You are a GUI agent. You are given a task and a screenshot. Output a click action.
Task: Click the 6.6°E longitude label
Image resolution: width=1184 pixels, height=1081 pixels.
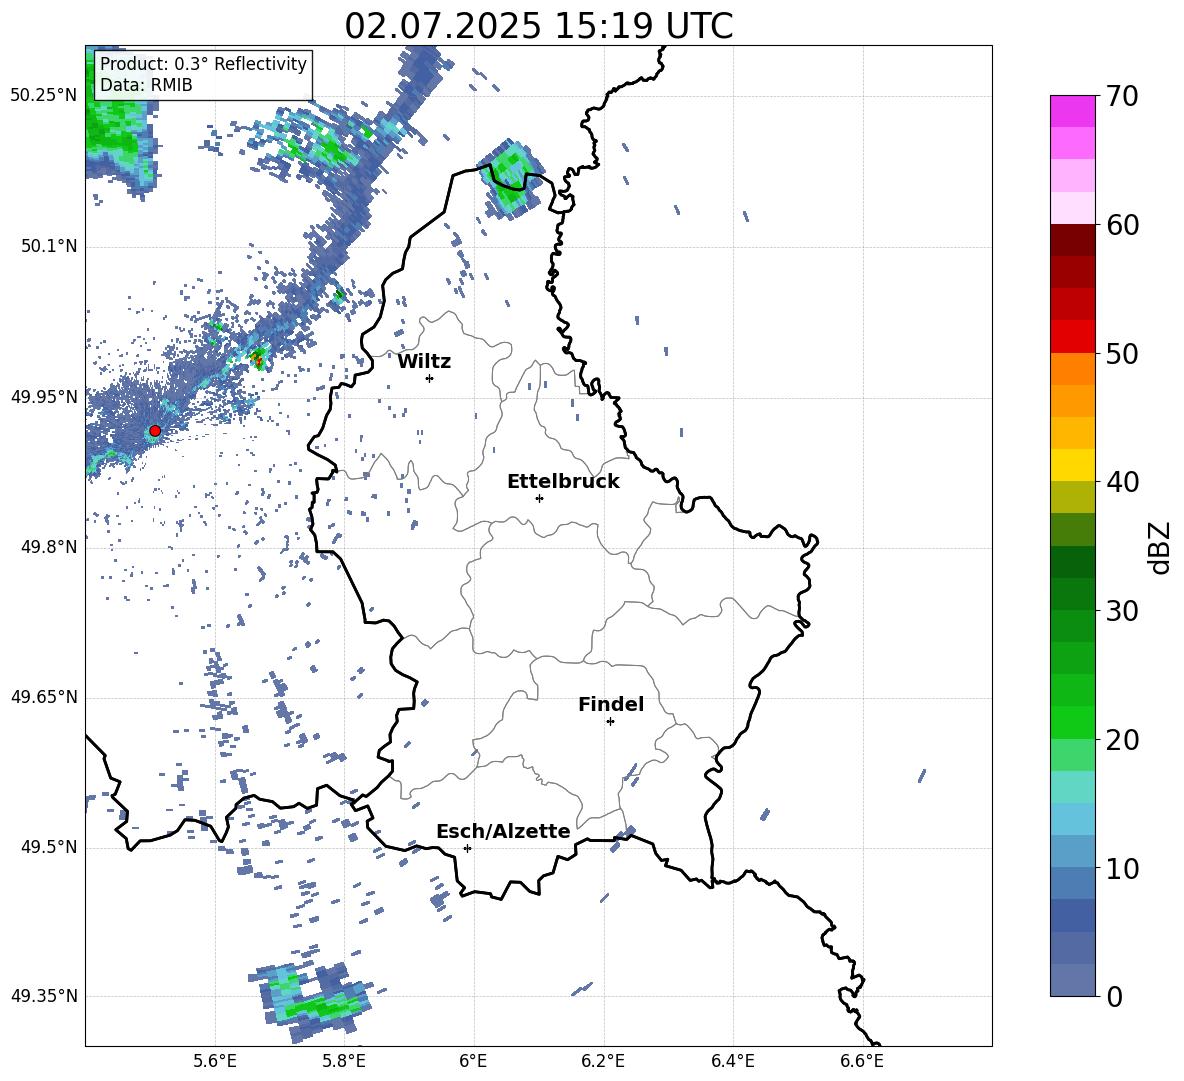click(x=862, y=1061)
